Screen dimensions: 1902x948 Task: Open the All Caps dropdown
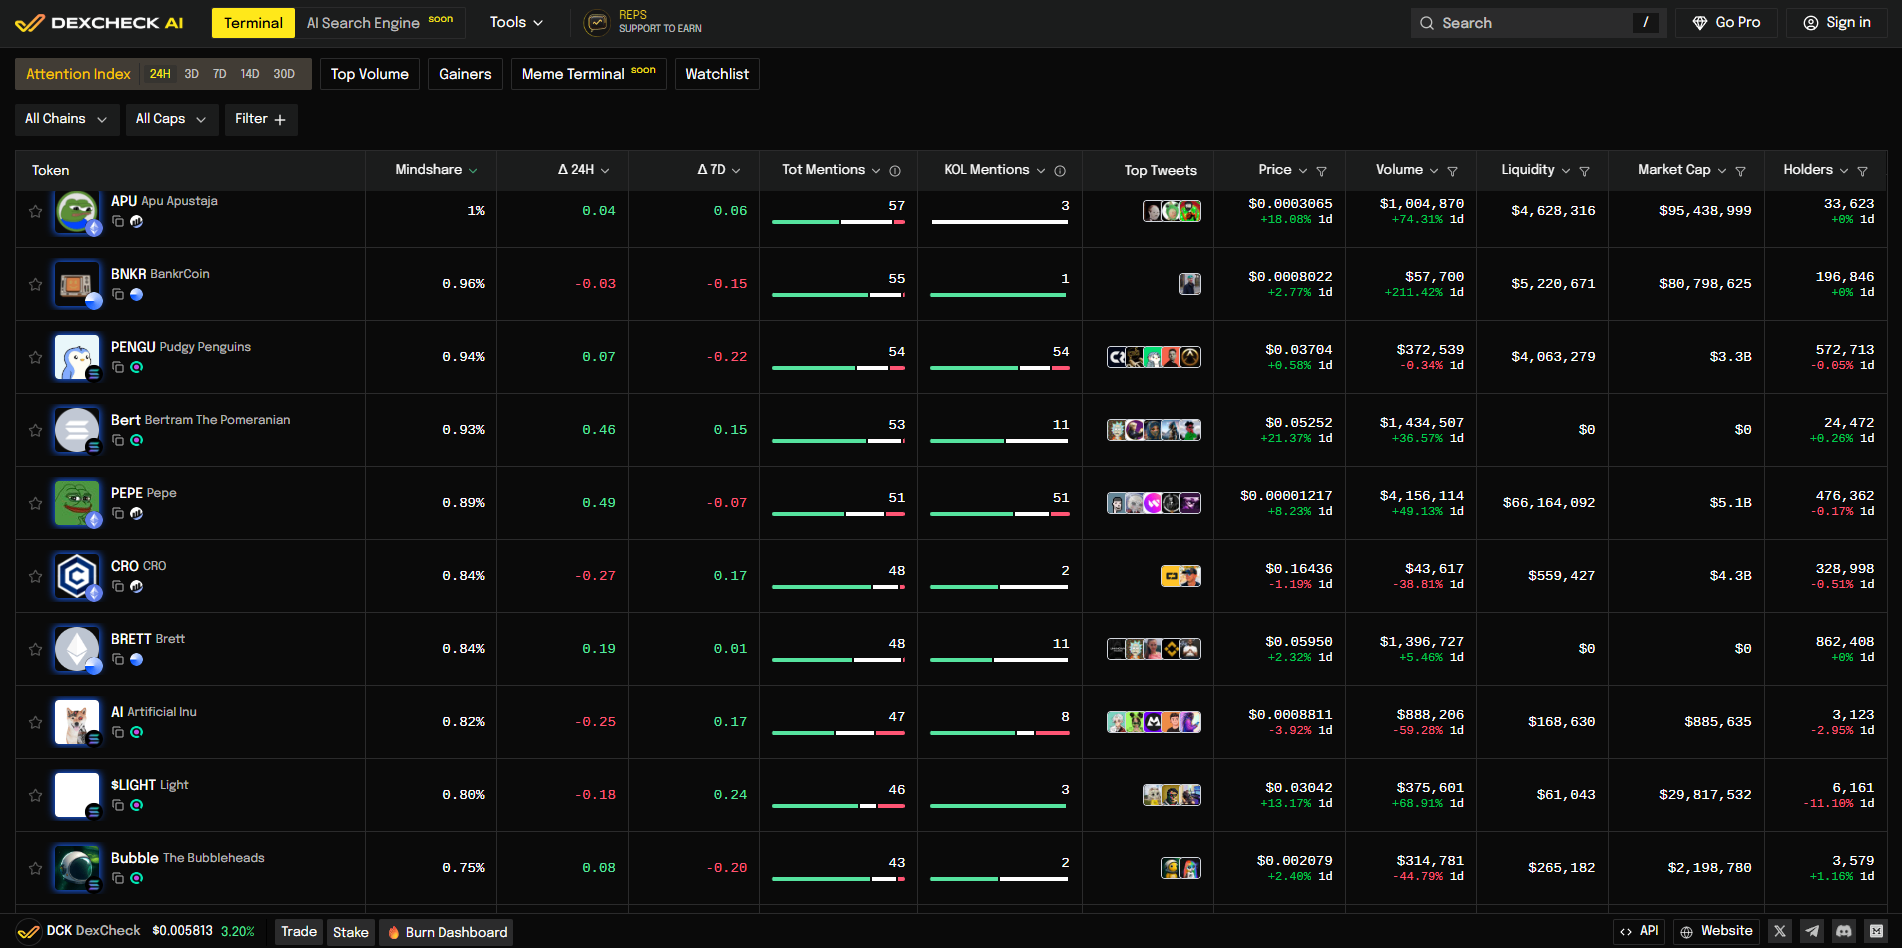(x=171, y=119)
